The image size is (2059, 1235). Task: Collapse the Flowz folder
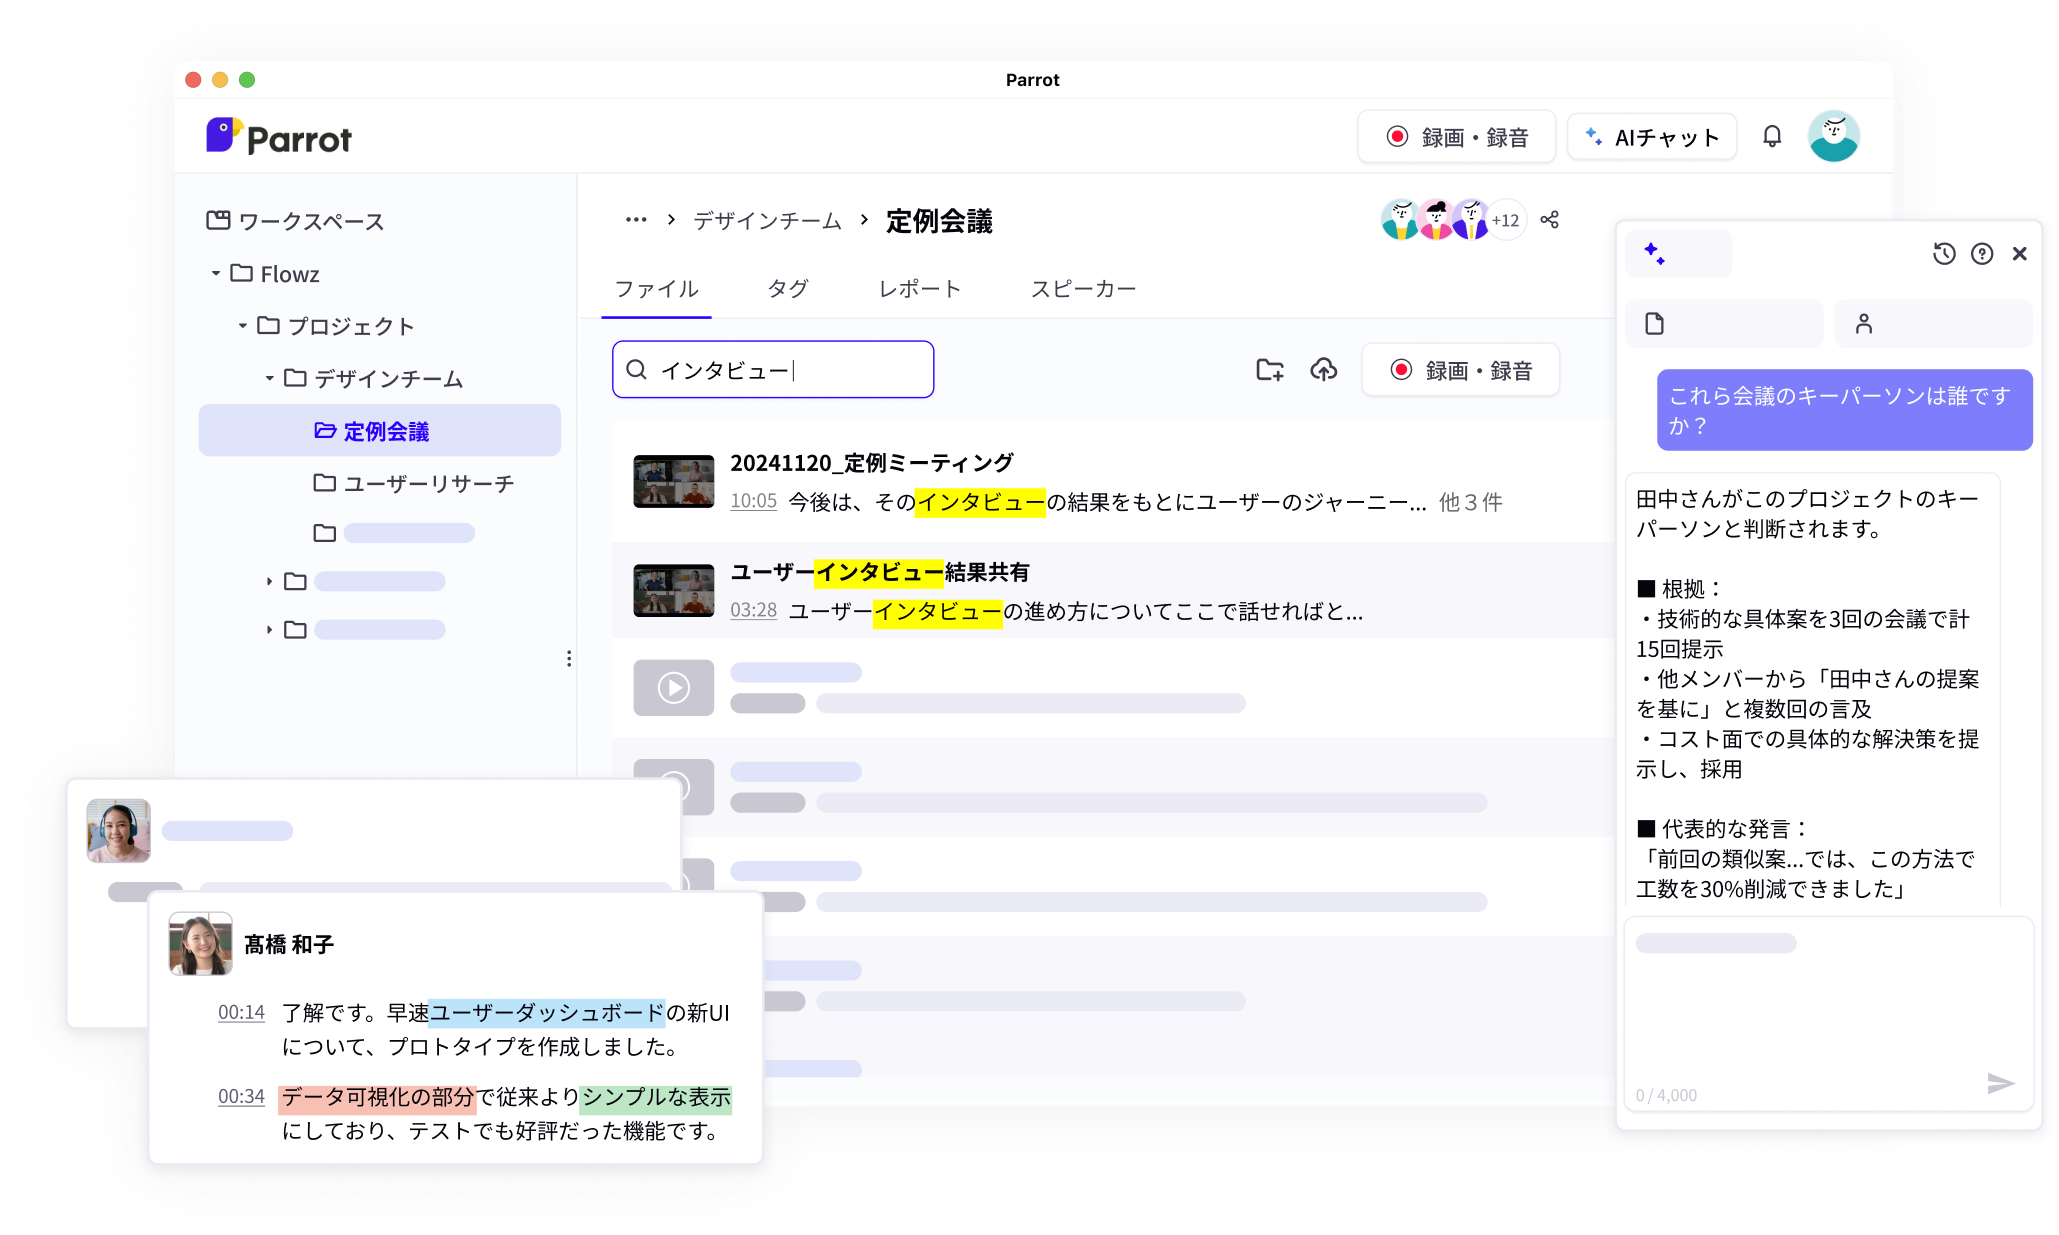(x=215, y=273)
